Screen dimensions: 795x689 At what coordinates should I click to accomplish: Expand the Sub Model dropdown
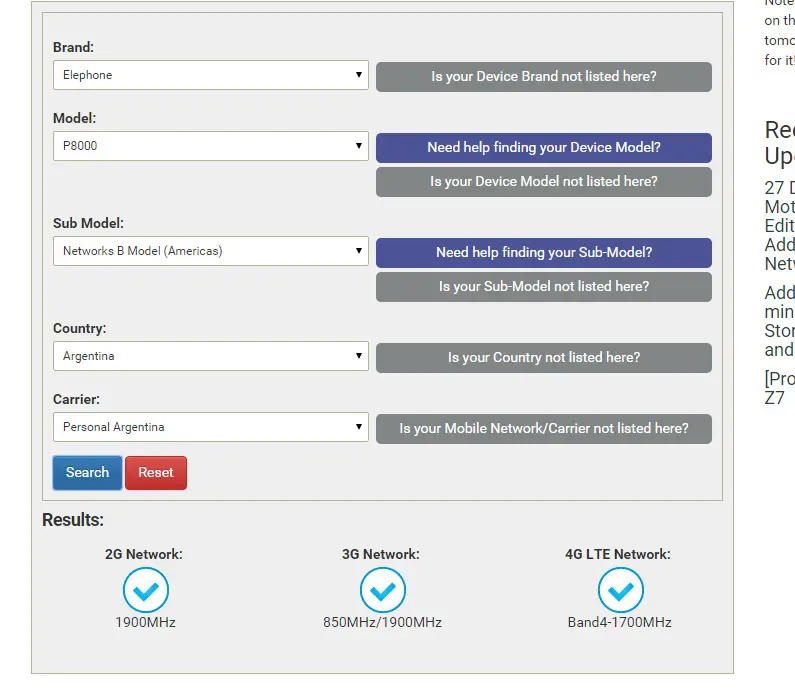click(x=210, y=251)
